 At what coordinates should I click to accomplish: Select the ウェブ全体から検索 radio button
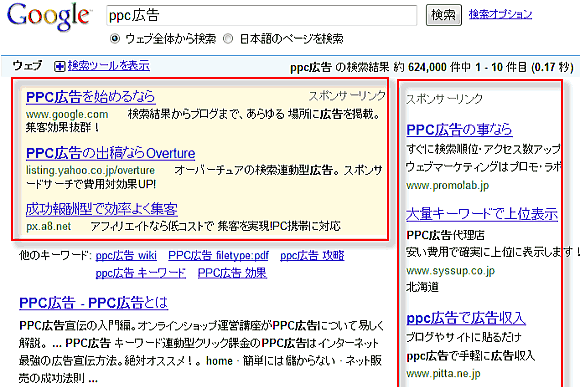pos(115,38)
